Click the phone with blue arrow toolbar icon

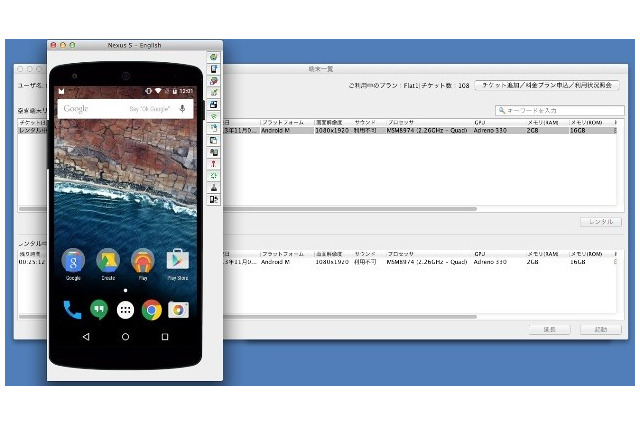point(213,69)
